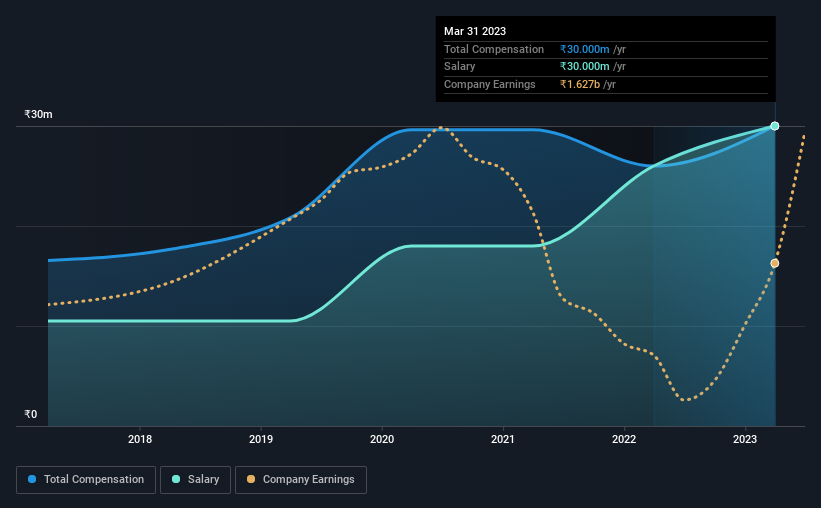Toggle the Total Compensation legend button
This screenshot has width=821, height=508.
(86, 480)
